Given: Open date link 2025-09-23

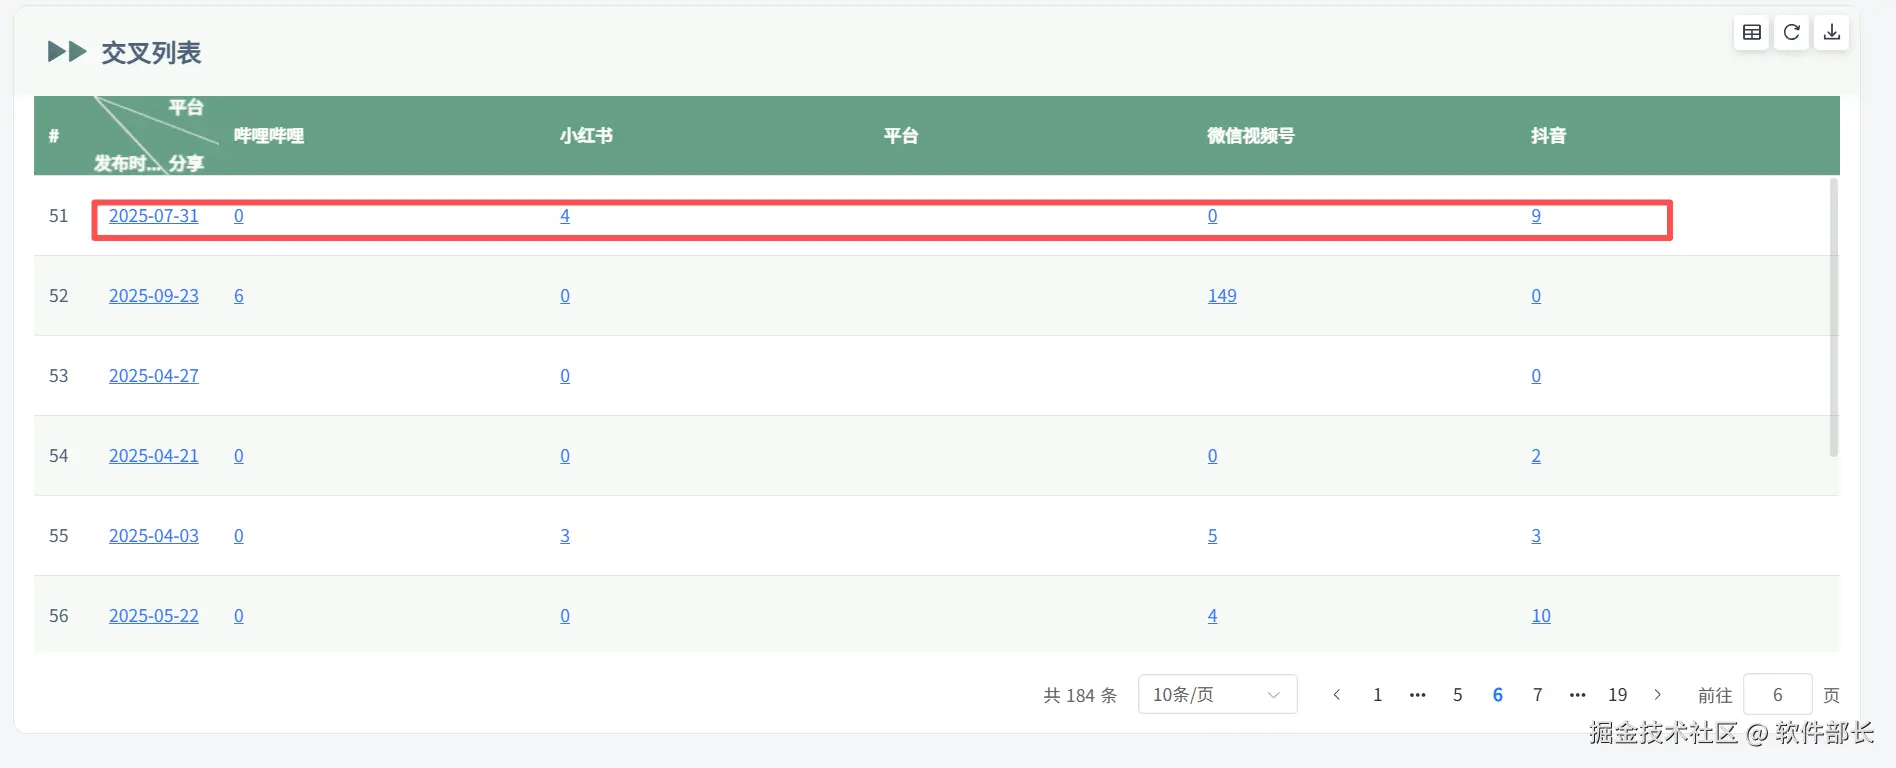Looking at the screenshot, I should pos(154,296).
